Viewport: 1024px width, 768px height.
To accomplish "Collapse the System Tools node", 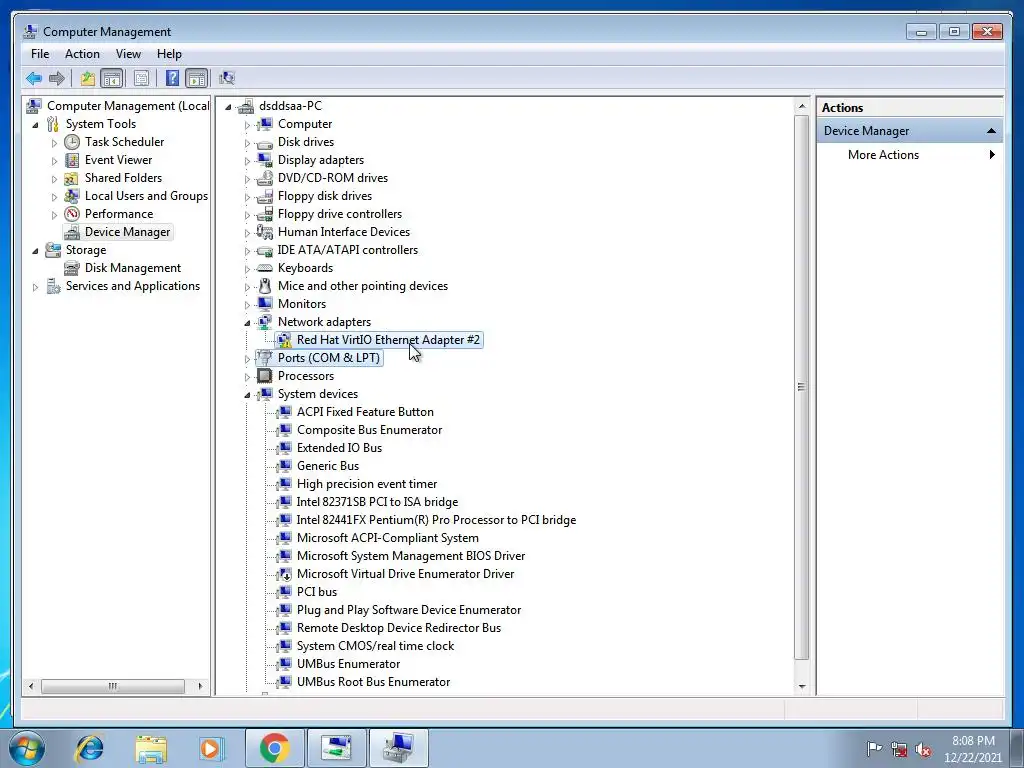I will point(35,125).
